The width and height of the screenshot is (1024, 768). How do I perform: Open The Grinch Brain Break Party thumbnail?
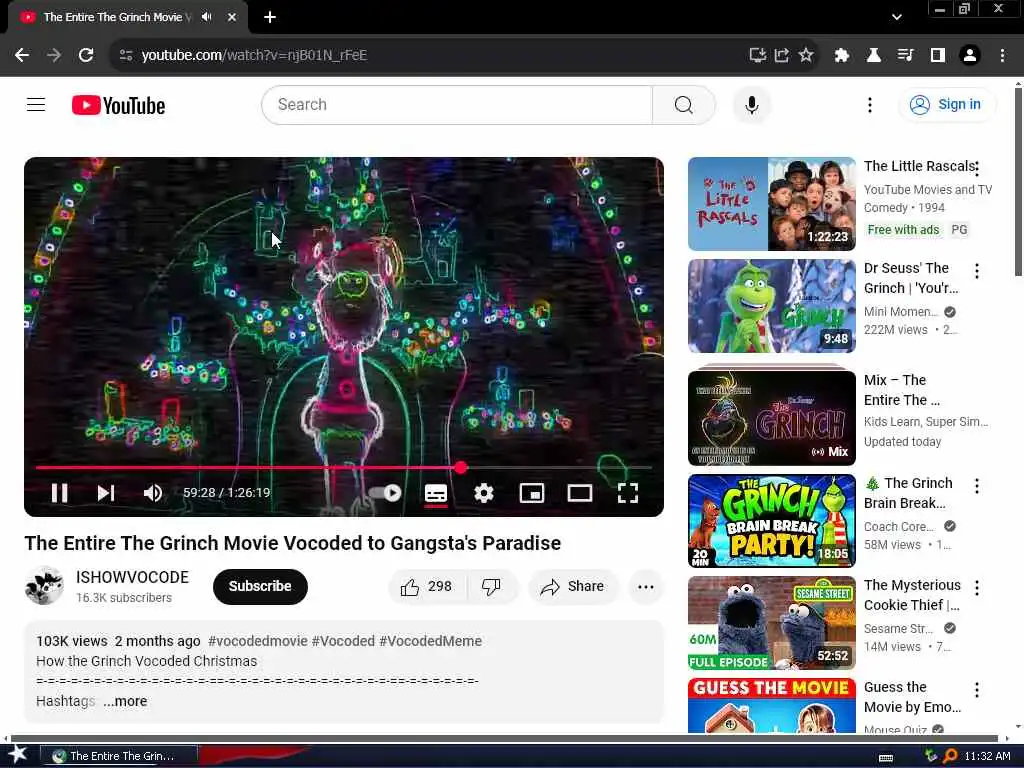(771, 521)
